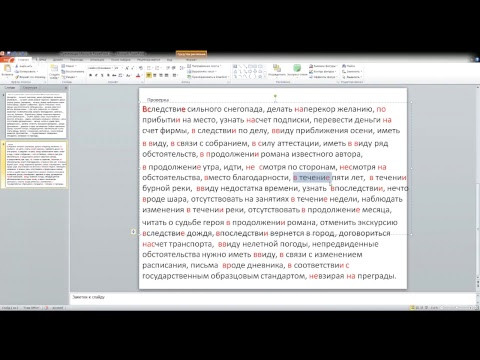Select the Format Painter tool

(x=30, y=77)
